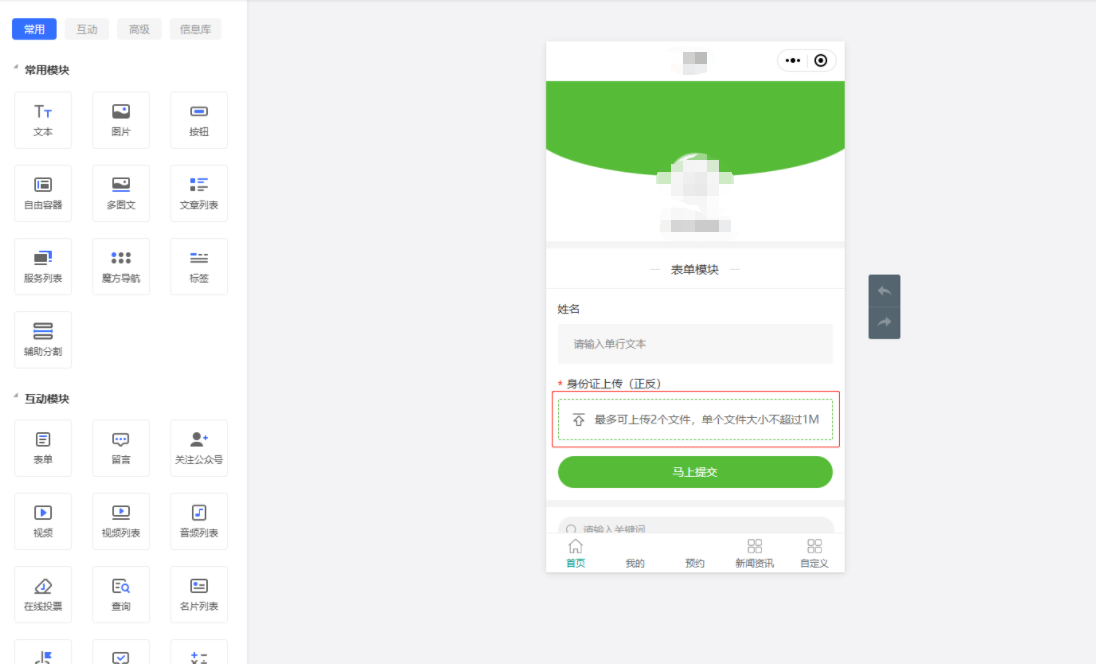This screenshot has width=1096, height=664.
Task: Select the 音频列表 module
Action: (199, 521)
